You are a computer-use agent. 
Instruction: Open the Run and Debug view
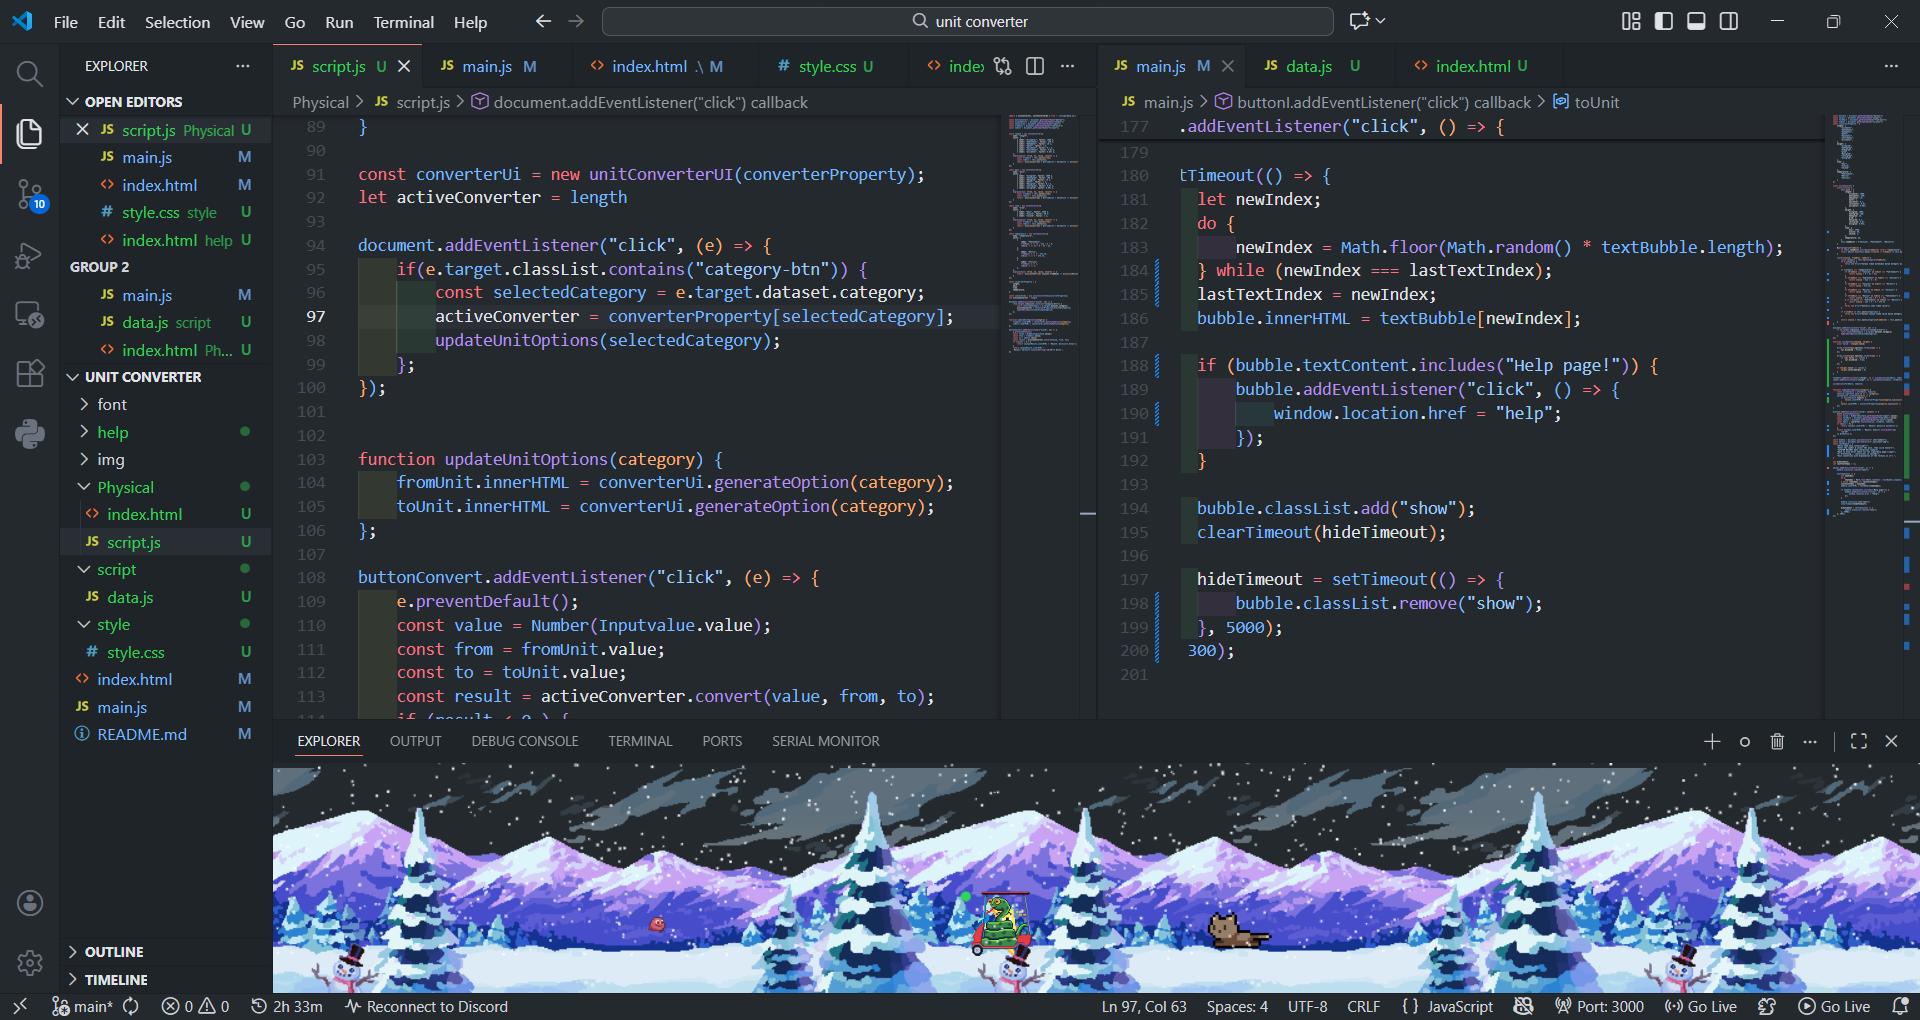(x=29, y=256)
